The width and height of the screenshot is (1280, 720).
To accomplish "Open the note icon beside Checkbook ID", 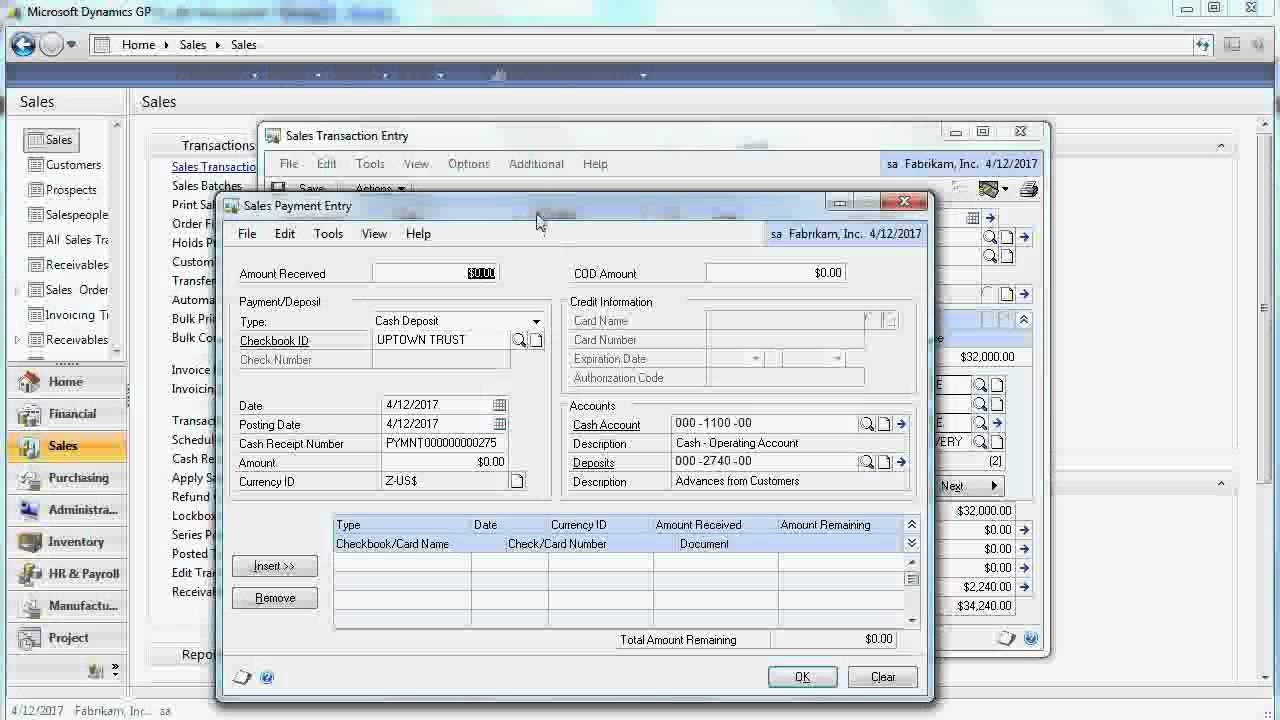I will tap(536, 341).
